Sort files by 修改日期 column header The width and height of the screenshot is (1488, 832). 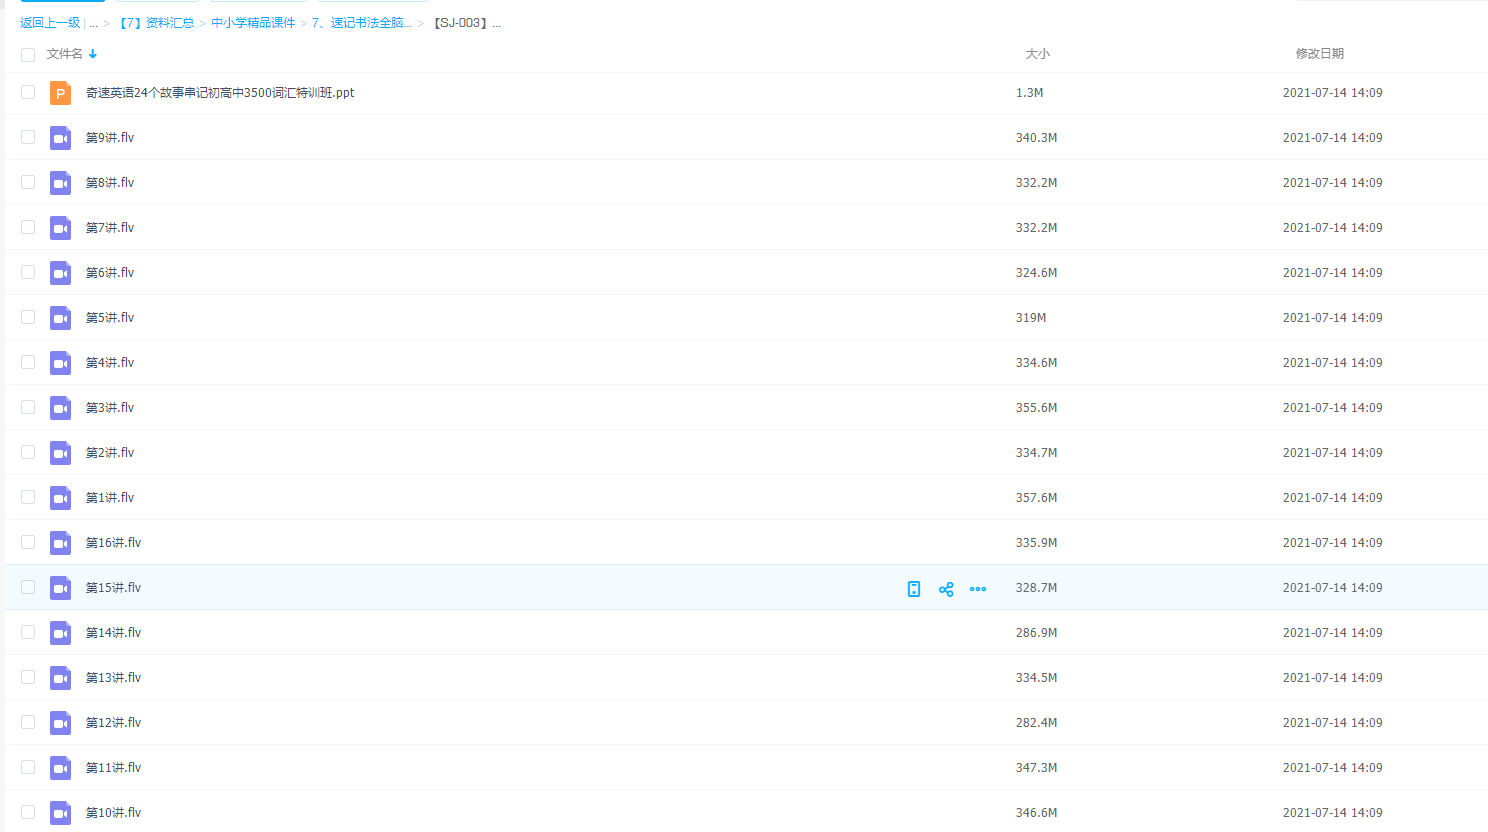coord(1319,54)
